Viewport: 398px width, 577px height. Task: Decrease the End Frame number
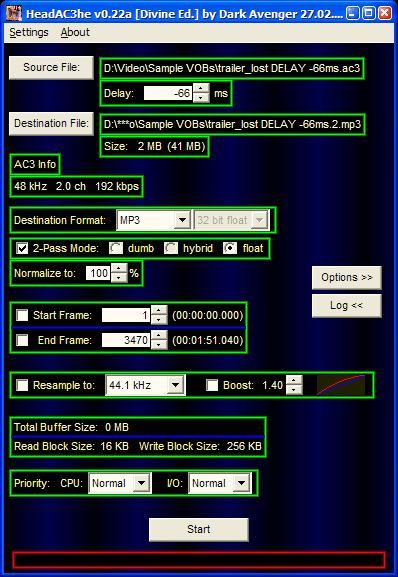(159, 344)
